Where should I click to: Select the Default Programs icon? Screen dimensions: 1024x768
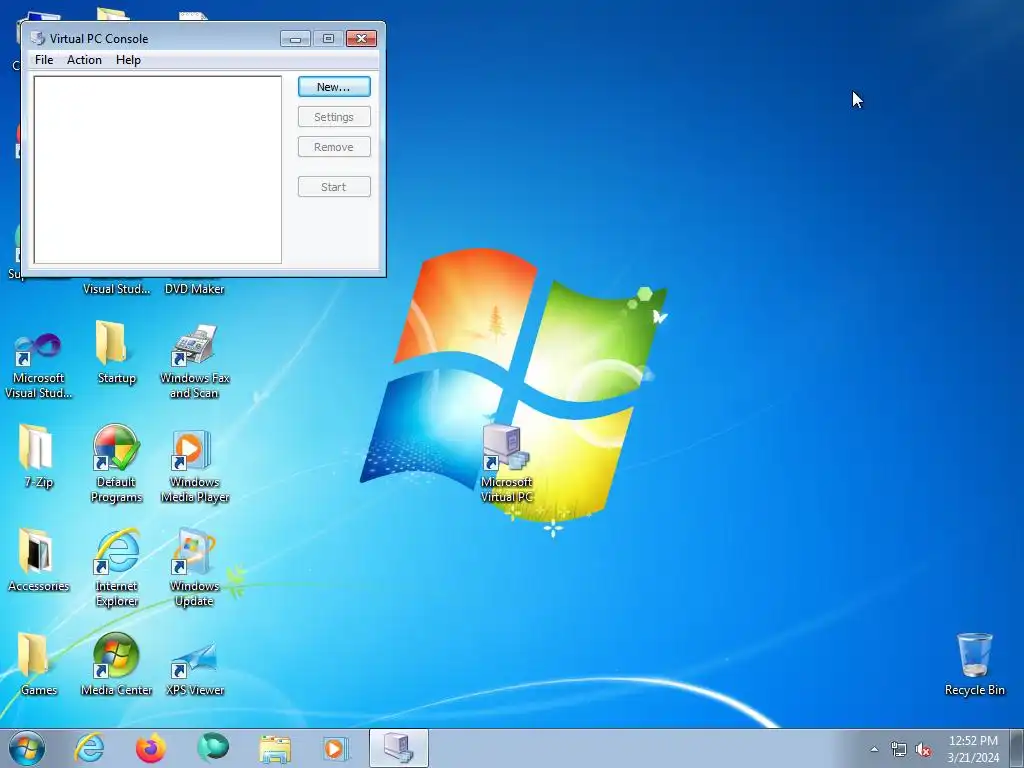coord(116,464)
